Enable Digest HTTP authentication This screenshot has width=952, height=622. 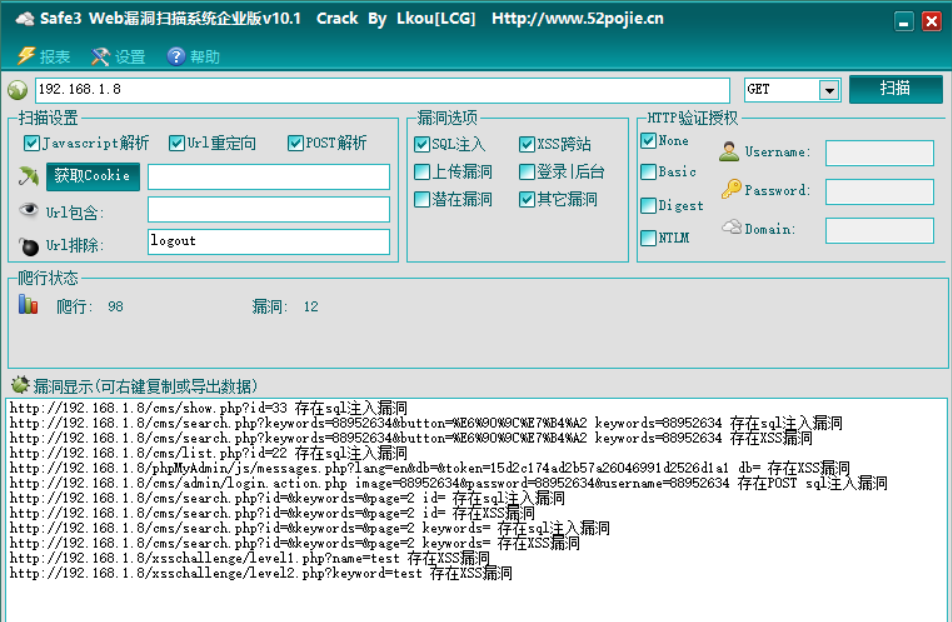coord(648,205)
